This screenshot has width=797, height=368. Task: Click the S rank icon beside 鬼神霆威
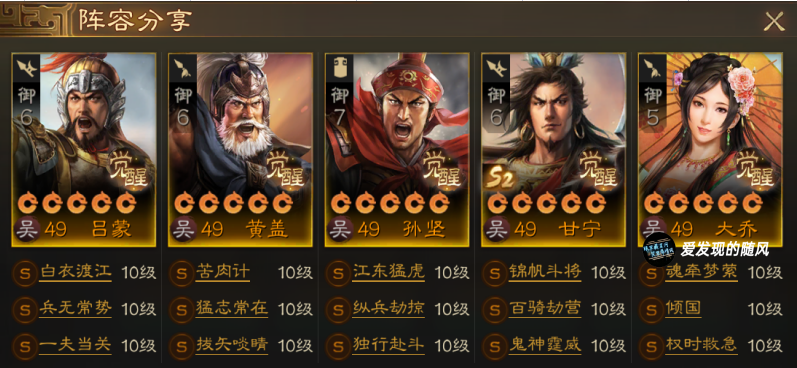point(494,346)
